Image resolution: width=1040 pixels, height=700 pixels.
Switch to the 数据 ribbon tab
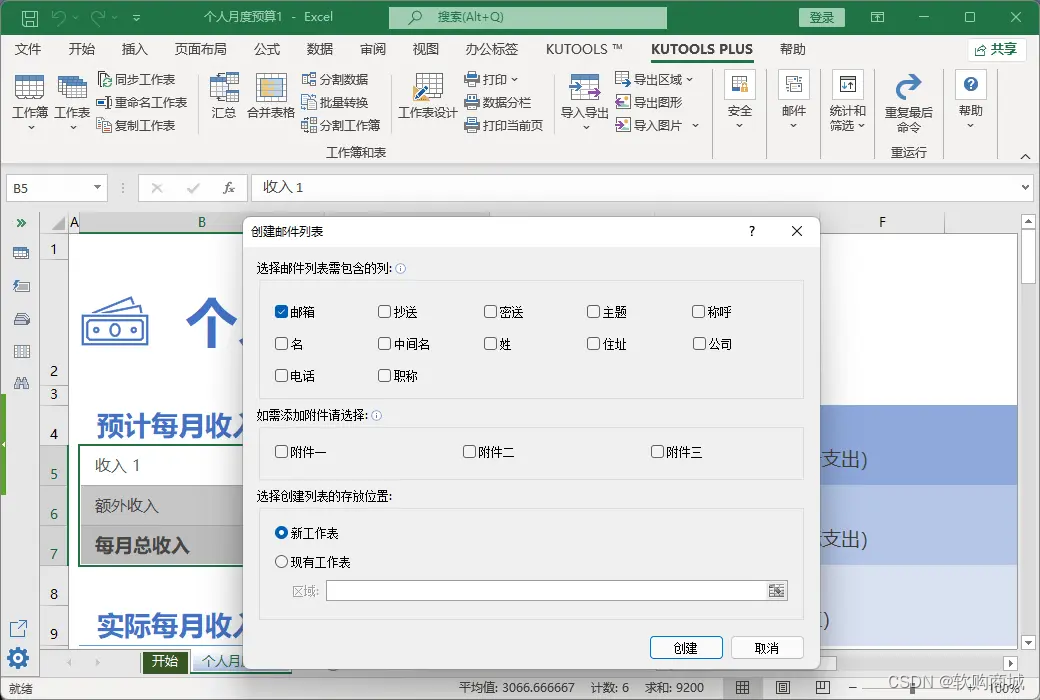point(320,49)
